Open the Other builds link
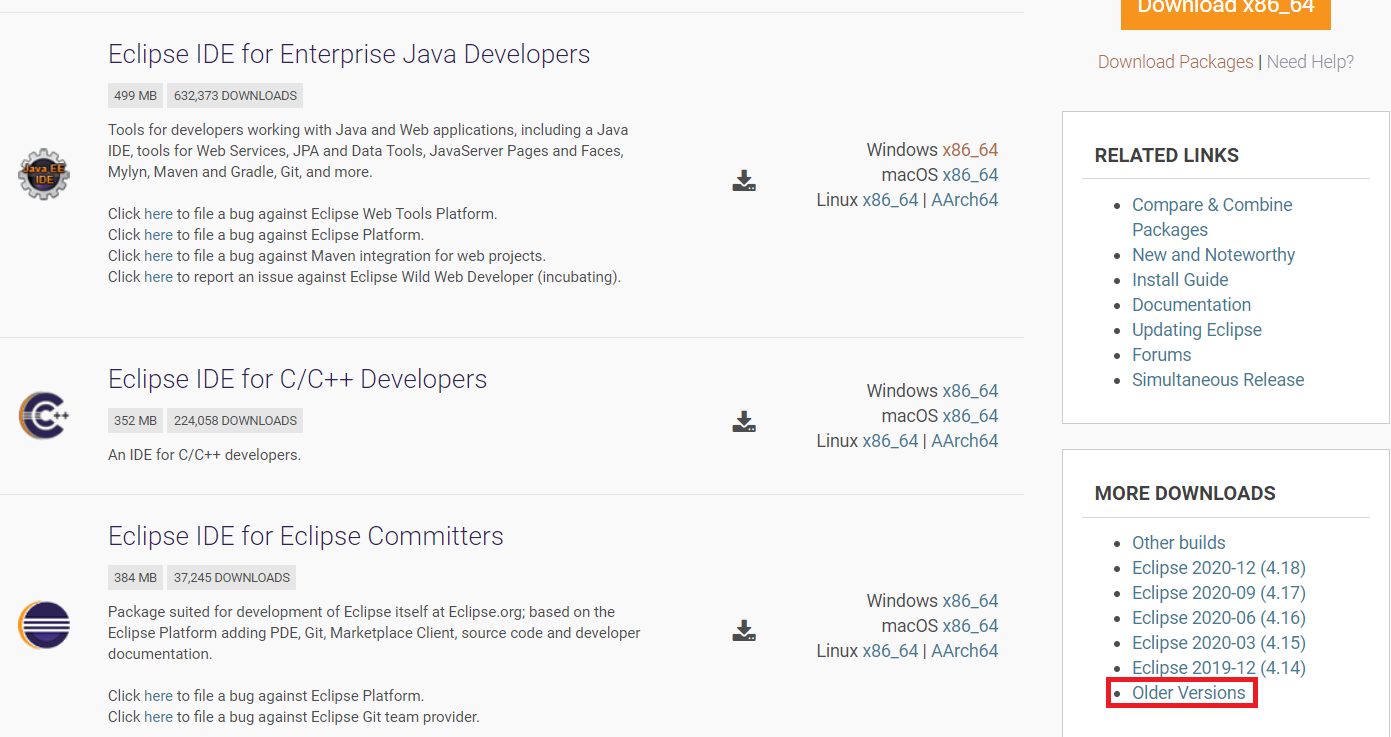The image size is (1391, 737). coord(1178,543)
